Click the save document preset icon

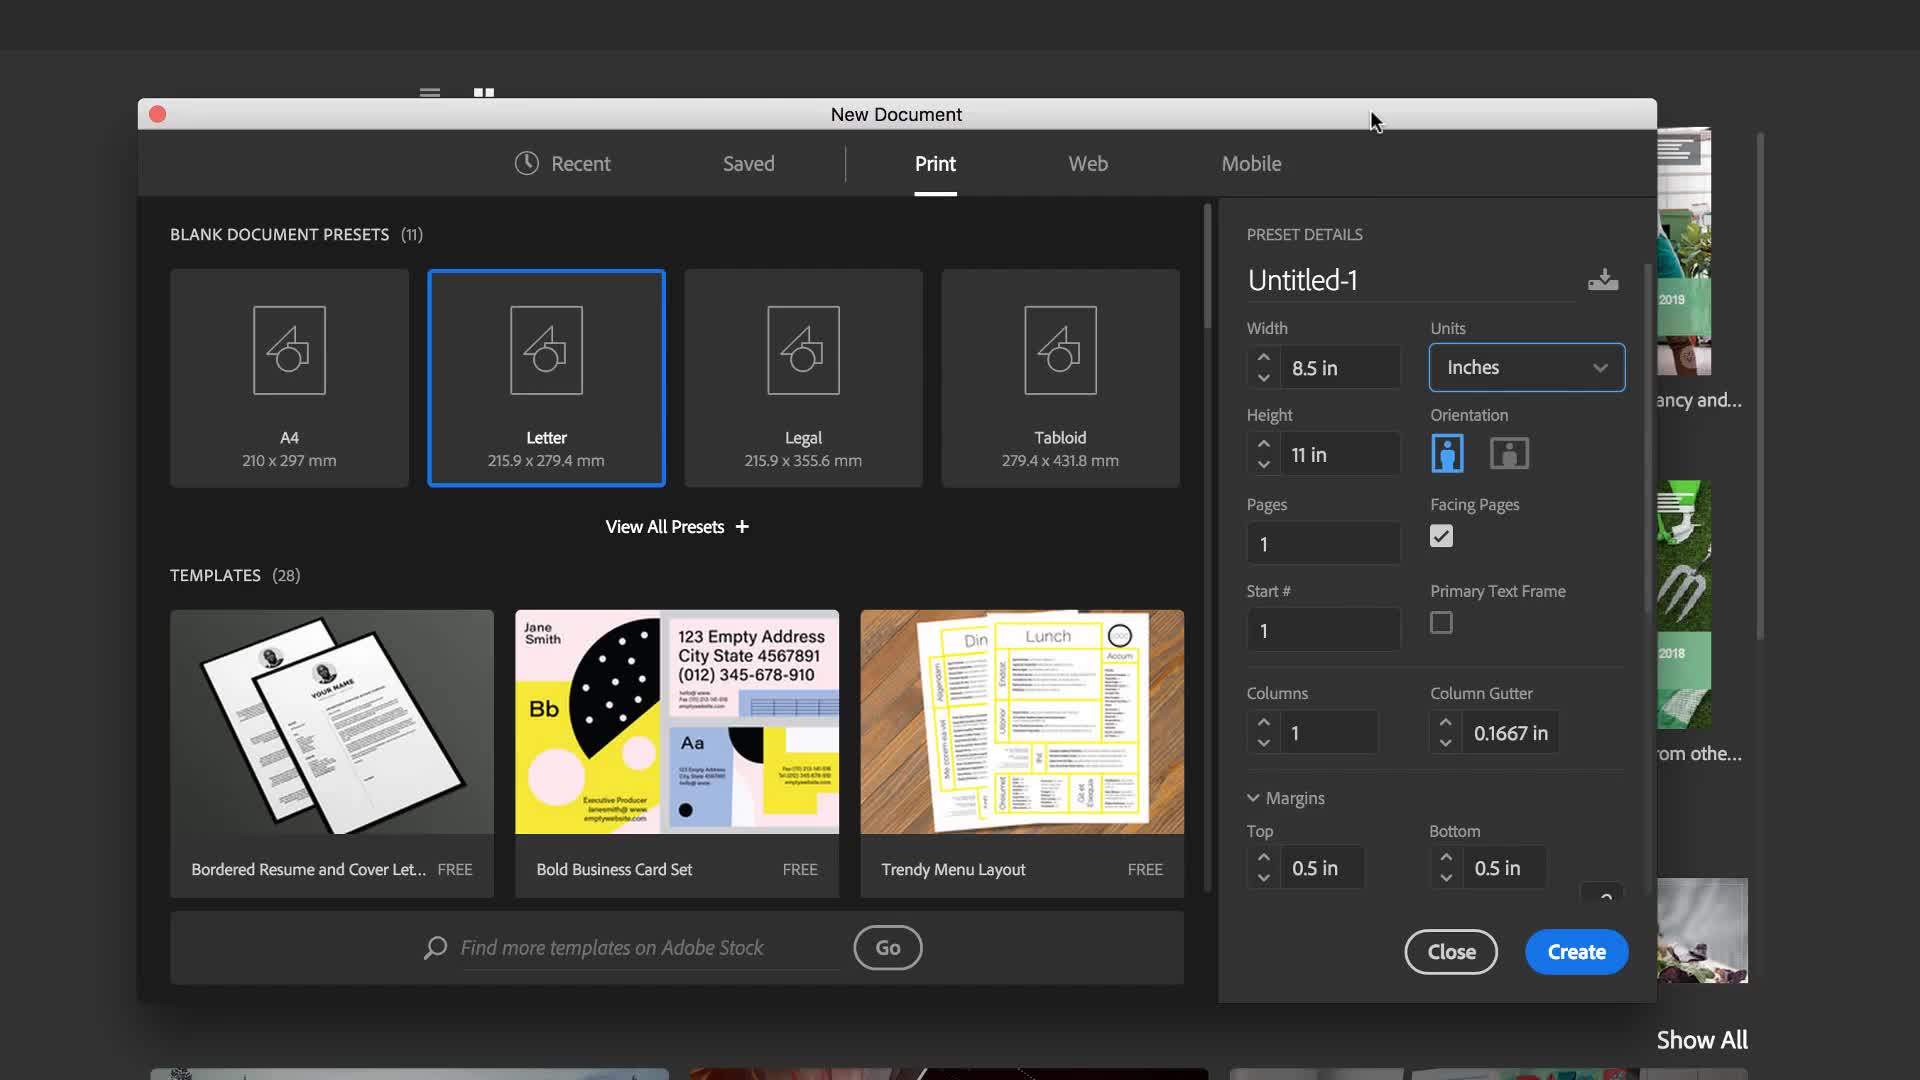(1603, 280)
